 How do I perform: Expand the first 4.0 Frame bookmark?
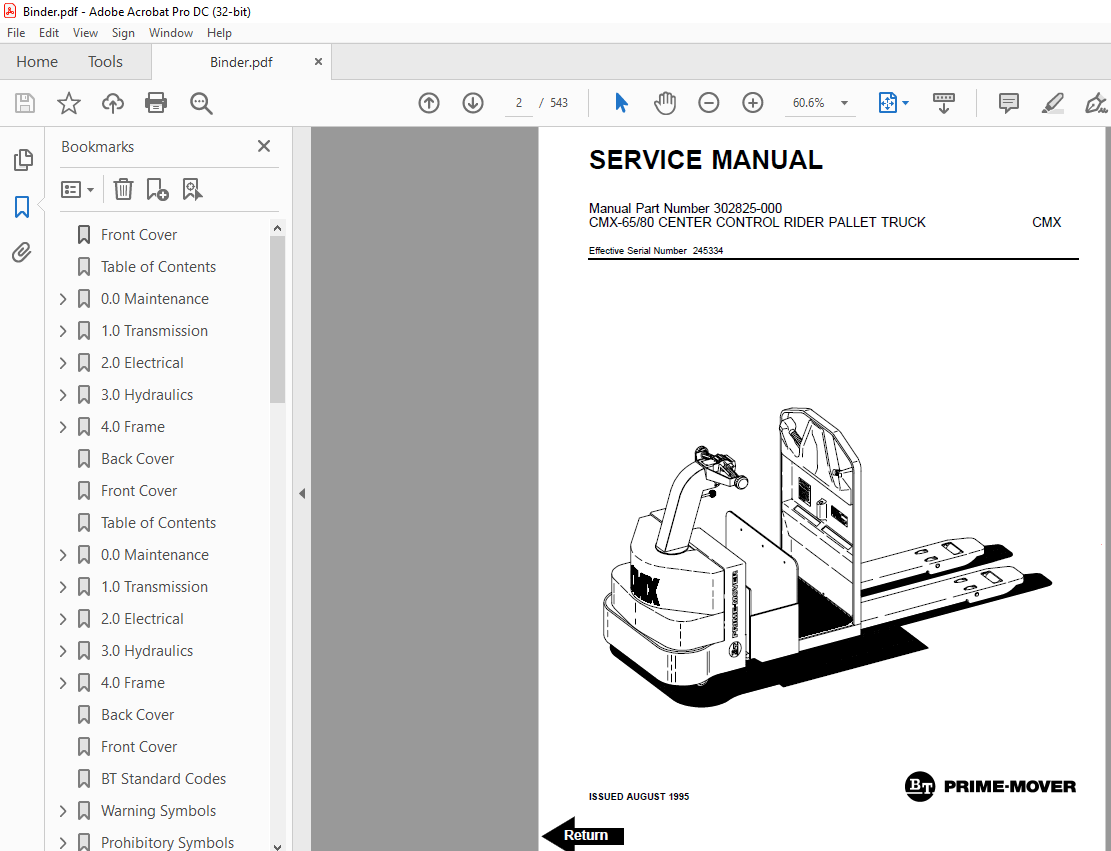pos(63,427)
